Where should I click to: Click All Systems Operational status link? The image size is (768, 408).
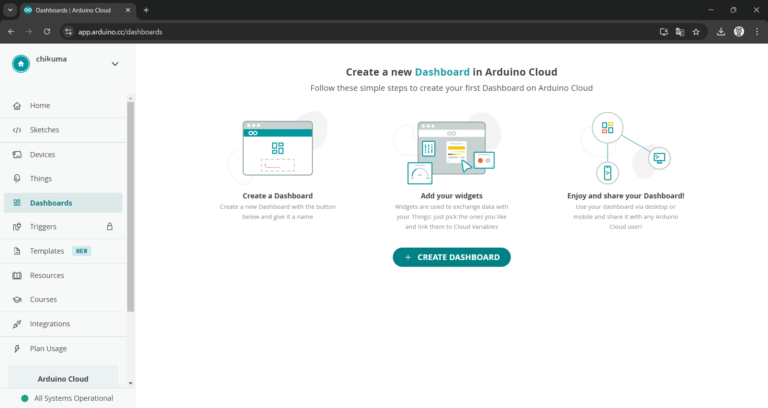point(73,398)
